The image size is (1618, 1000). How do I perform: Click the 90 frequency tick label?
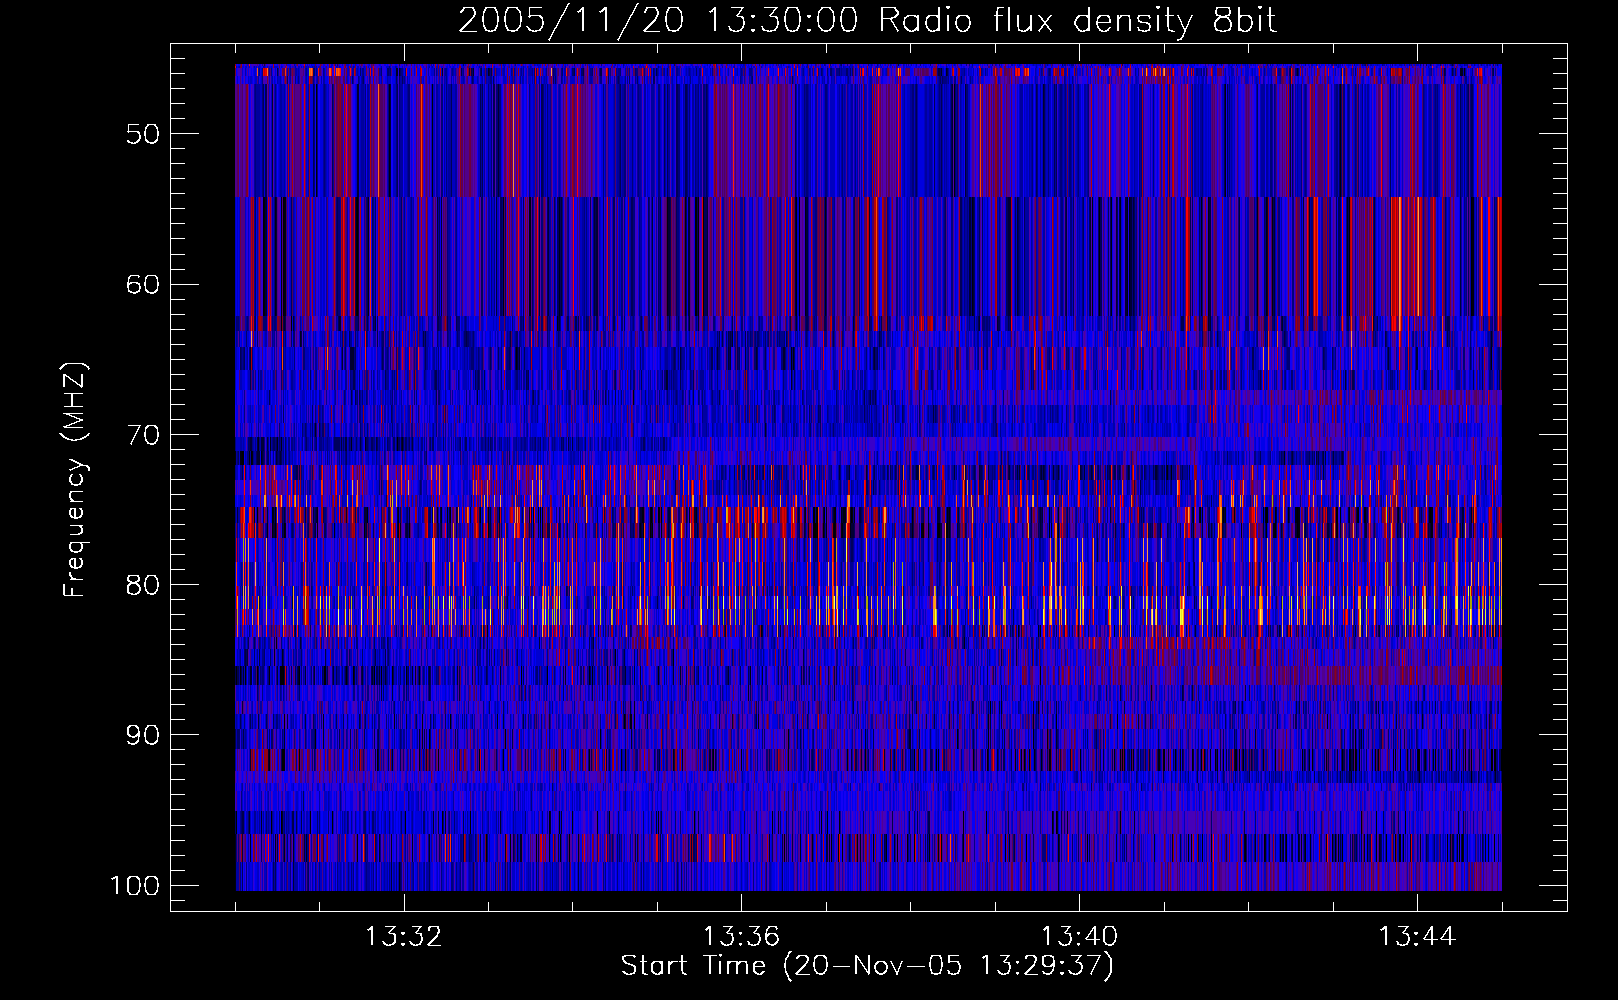tap(143, 735)
